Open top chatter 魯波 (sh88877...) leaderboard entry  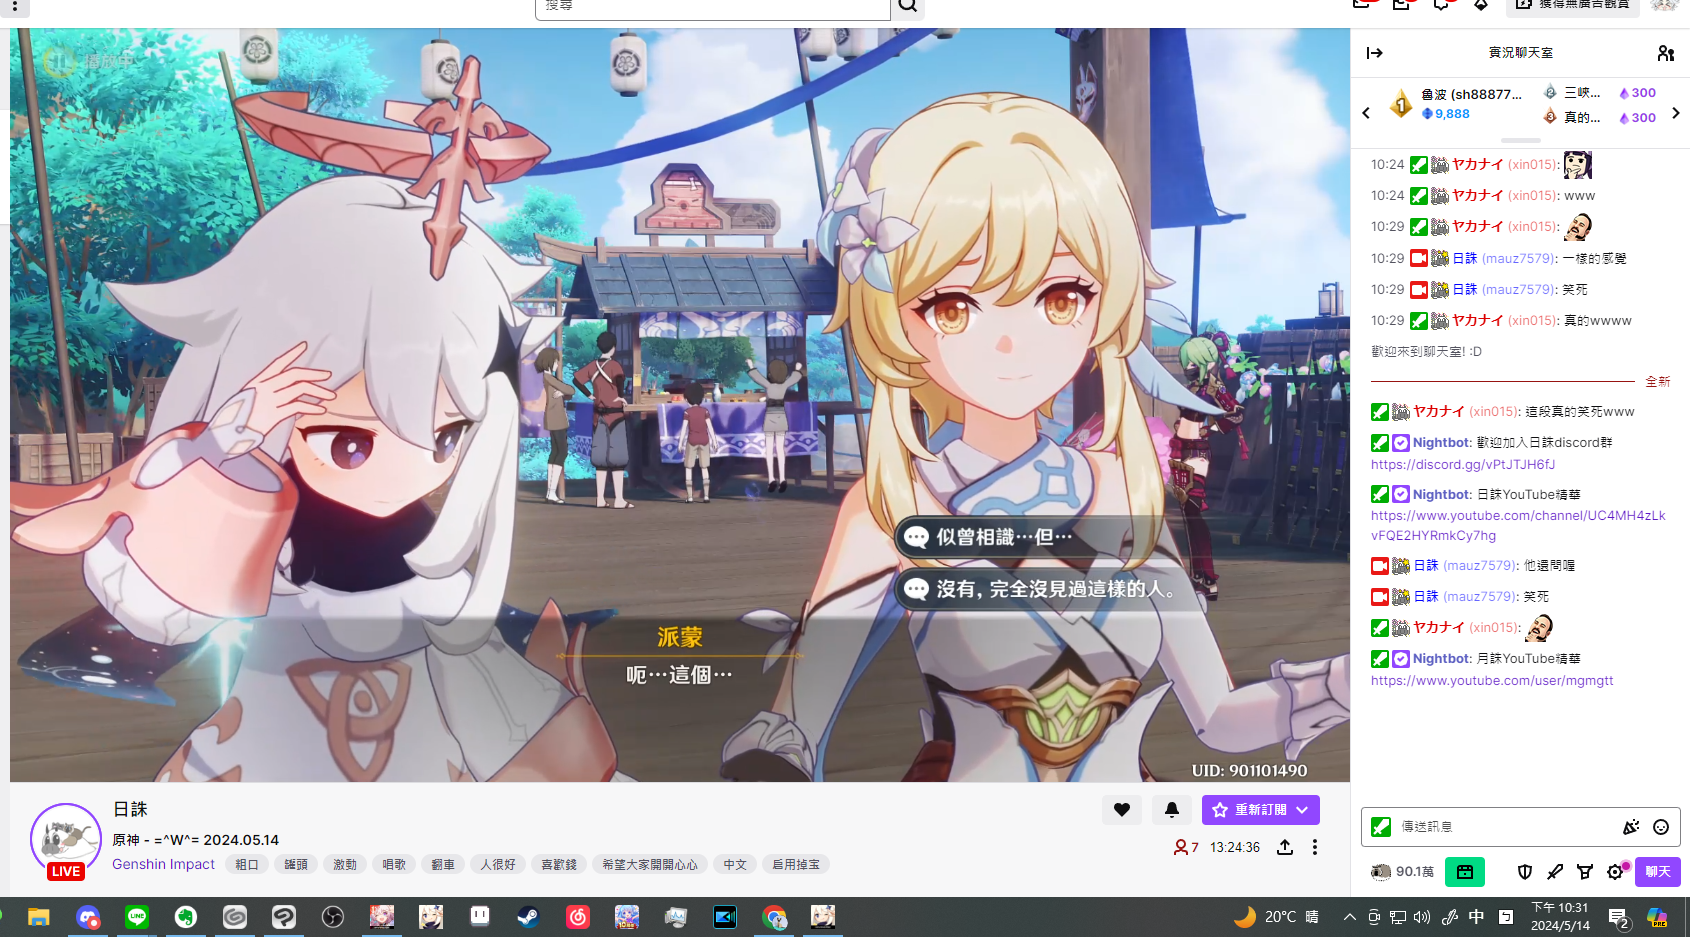click(1455, 103)
